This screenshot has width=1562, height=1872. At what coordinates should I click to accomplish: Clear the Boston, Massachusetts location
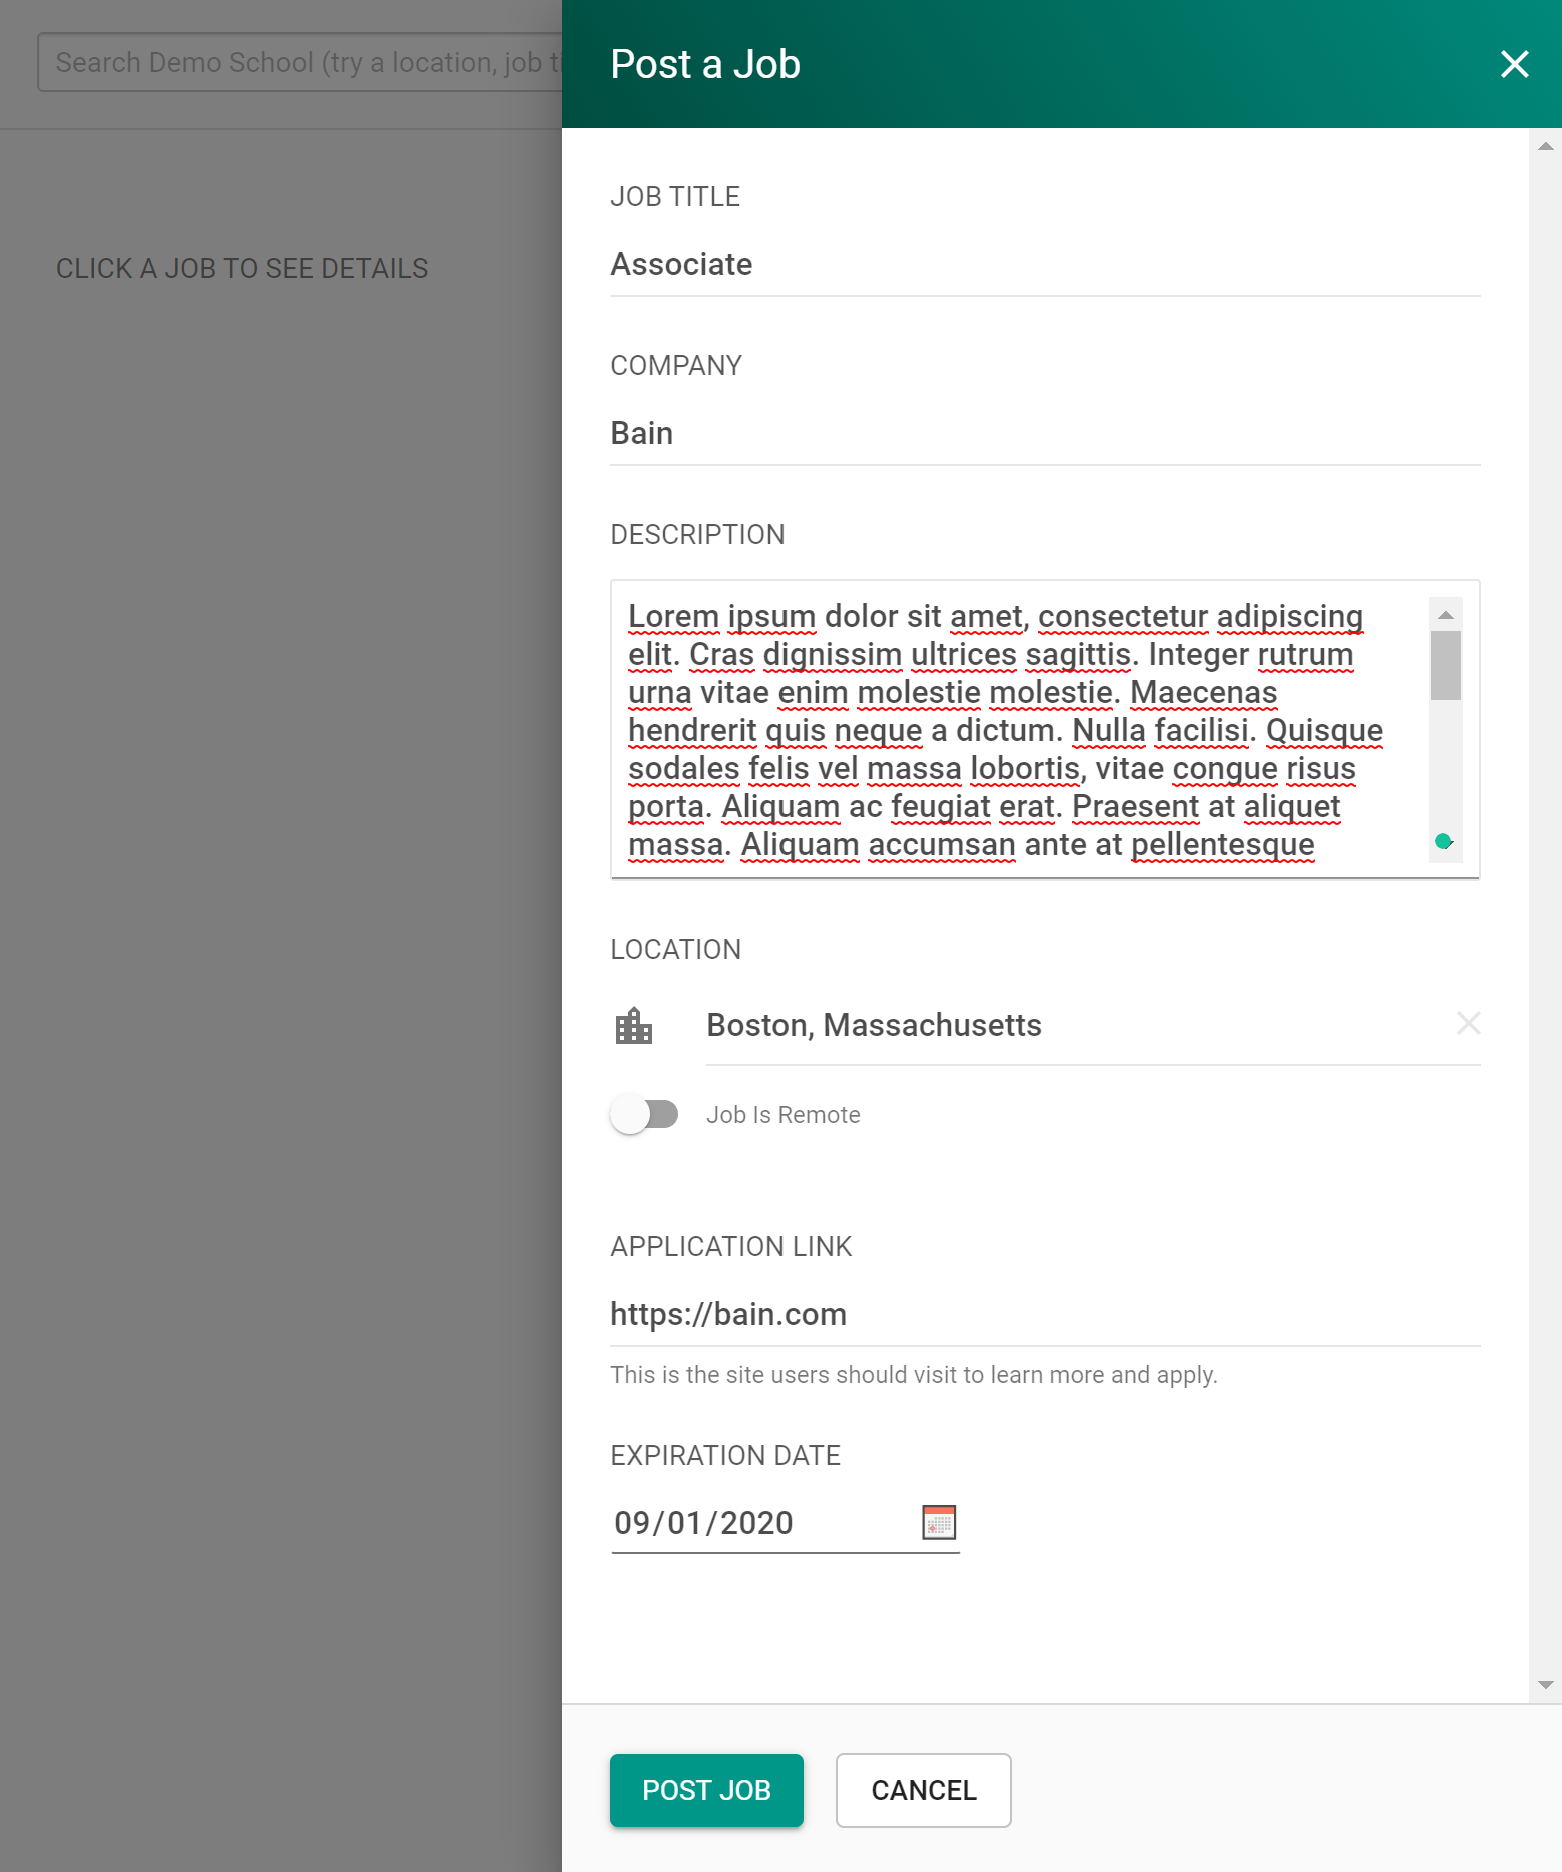[x=1468, y=1023]
